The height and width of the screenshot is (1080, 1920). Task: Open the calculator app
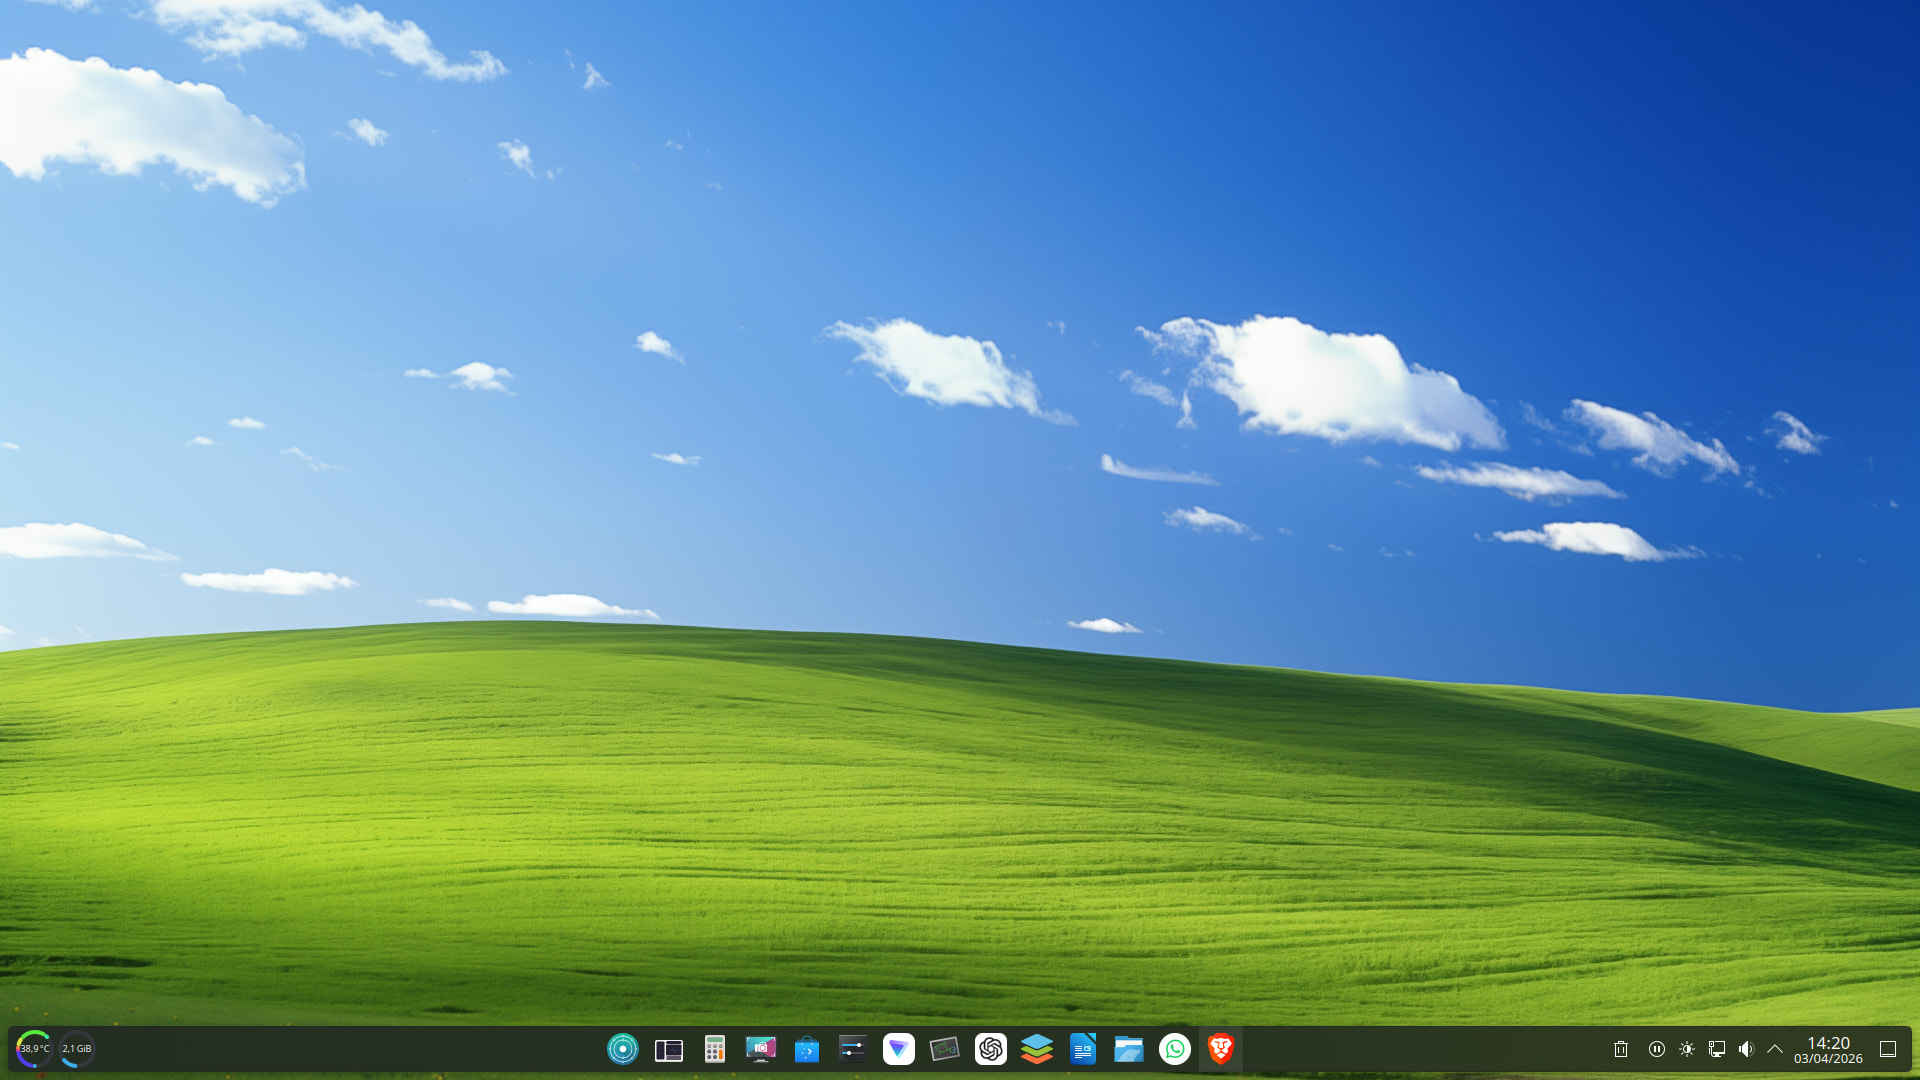pyautogui.click(x=714, y=1048)
